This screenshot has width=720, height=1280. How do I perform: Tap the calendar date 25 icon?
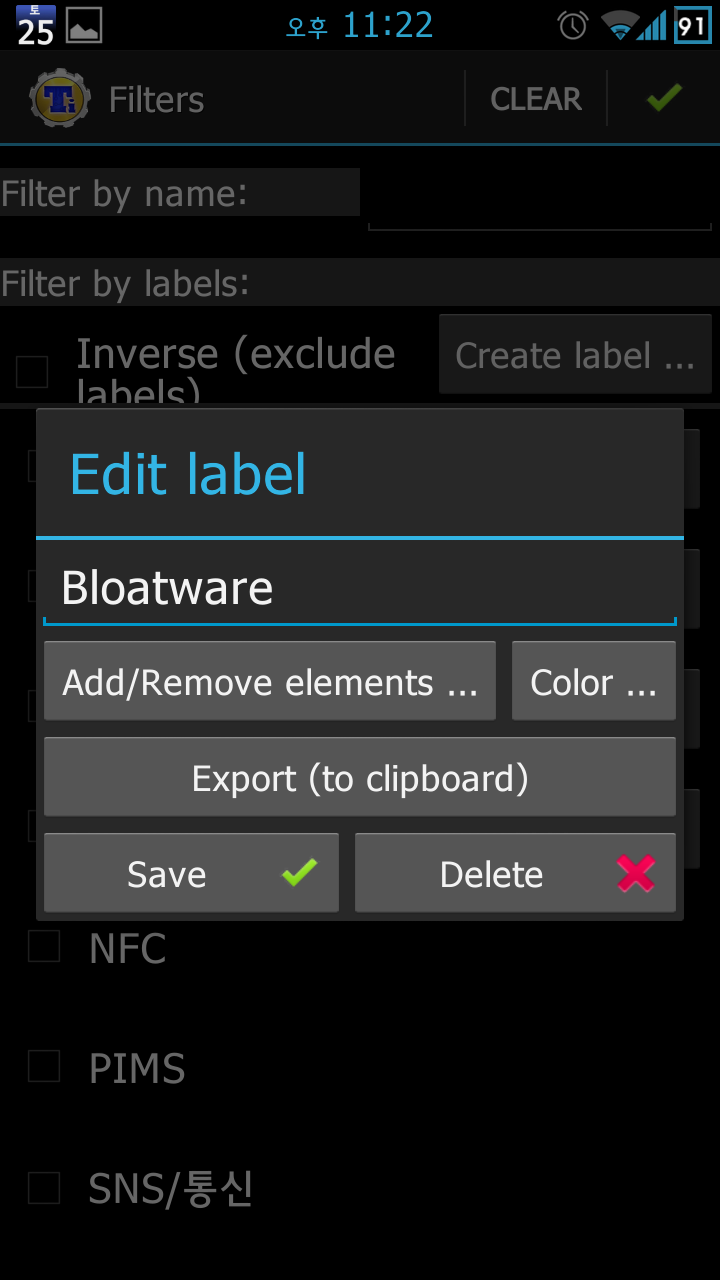pyautogui.click(x=35, y=26)
